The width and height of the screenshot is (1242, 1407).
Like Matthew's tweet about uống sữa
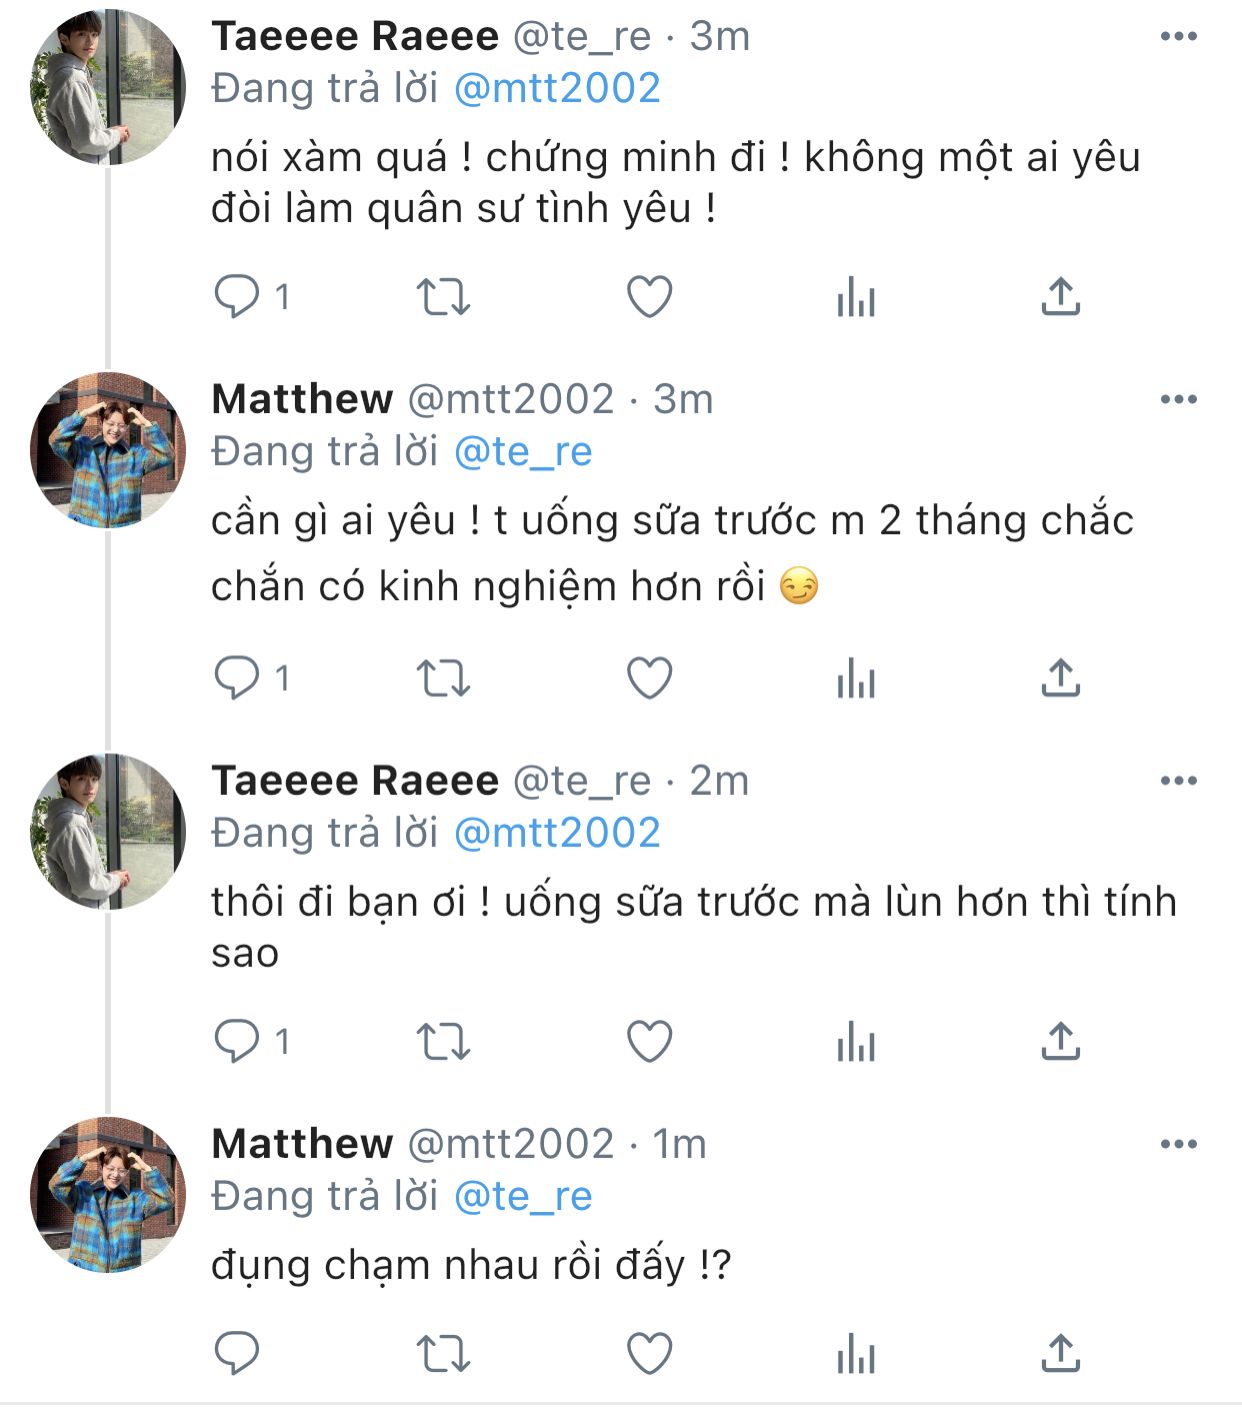click(x=649, y=679)
